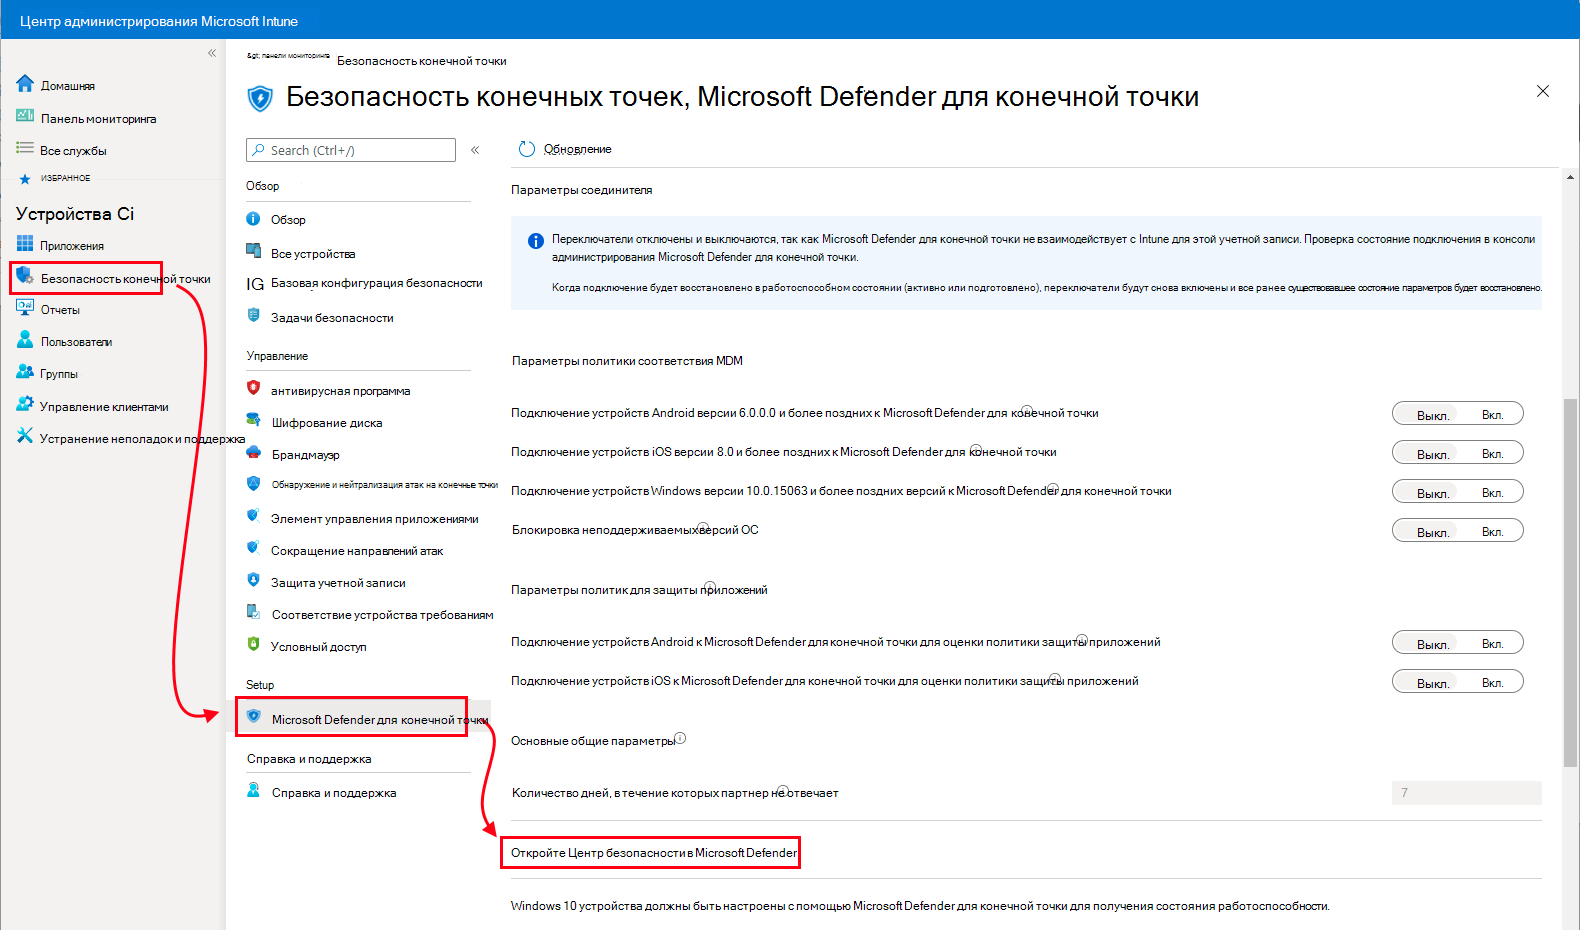Click the Все устройства devices icon
The image size is (1580, 930).
[253, 251]
